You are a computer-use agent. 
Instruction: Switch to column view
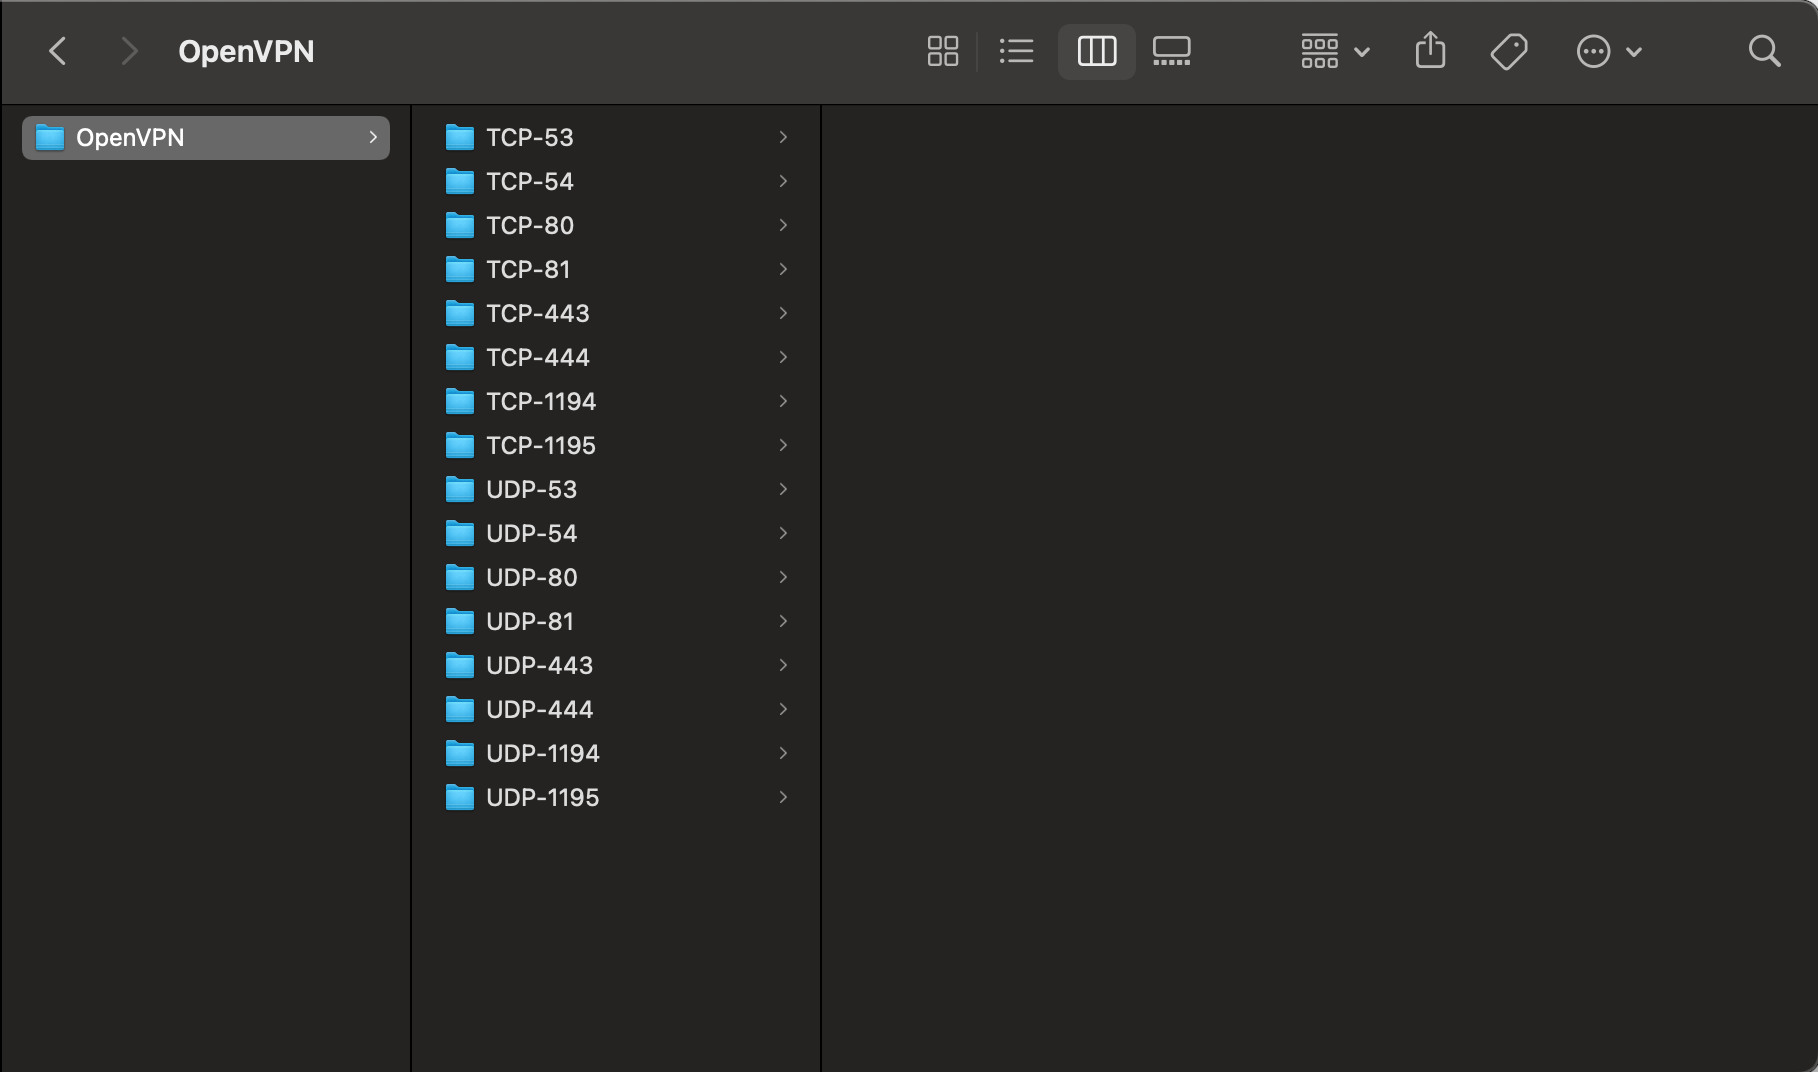click(x=1097, y=51)
